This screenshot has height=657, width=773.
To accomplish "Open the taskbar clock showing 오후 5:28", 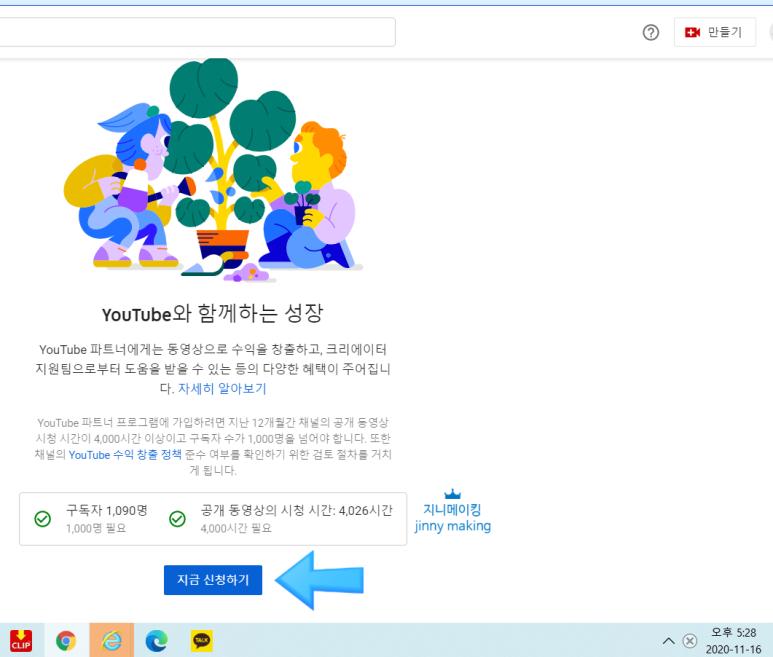I will pyautogui.click(x=734, y=641).
